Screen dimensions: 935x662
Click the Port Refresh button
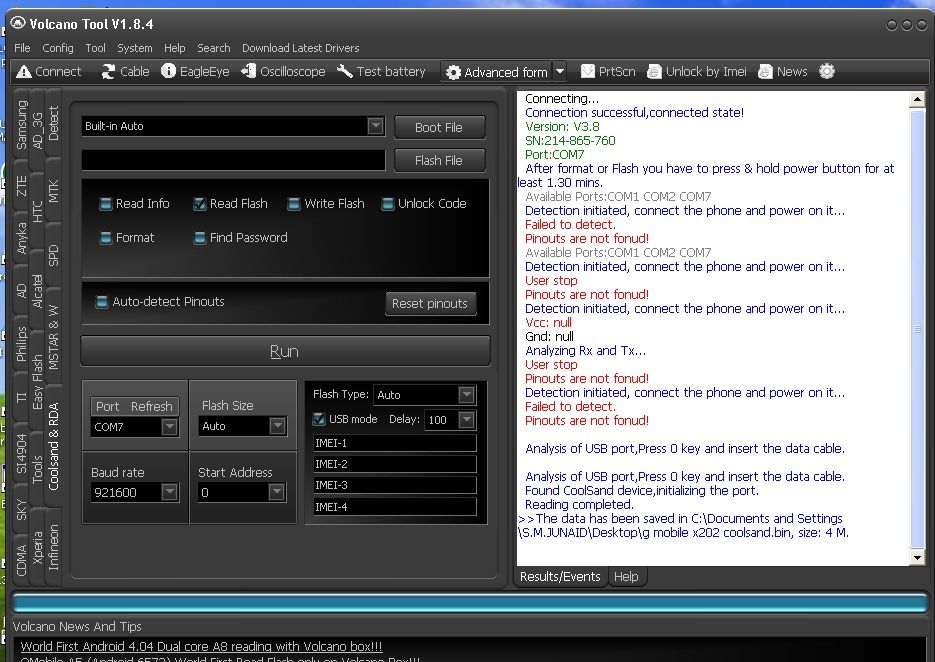click(134, 407)
